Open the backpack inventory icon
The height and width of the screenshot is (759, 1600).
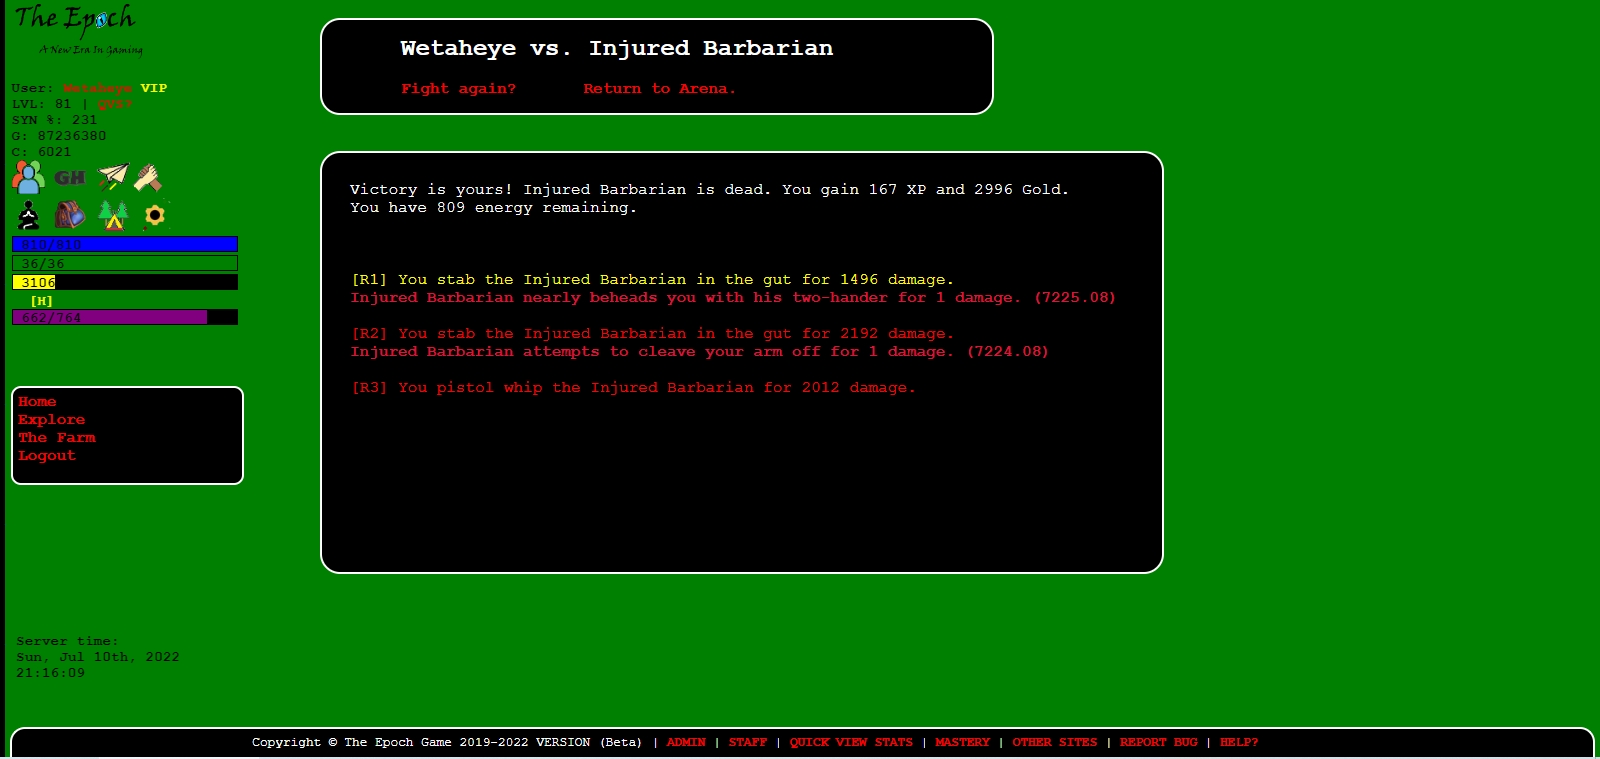(x=69, y=215)
